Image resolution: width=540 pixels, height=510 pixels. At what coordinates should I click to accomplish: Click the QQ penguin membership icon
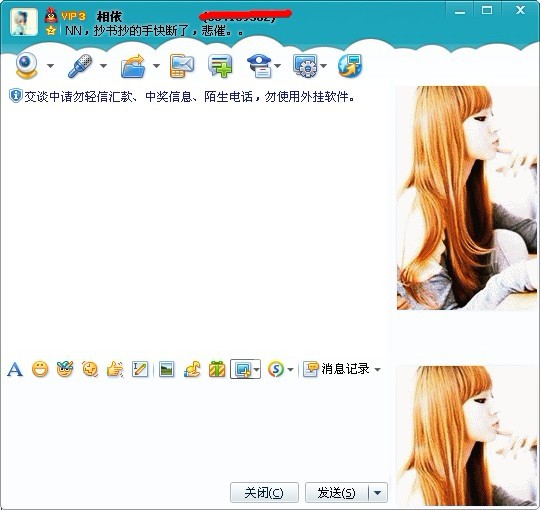pos(51,15)
